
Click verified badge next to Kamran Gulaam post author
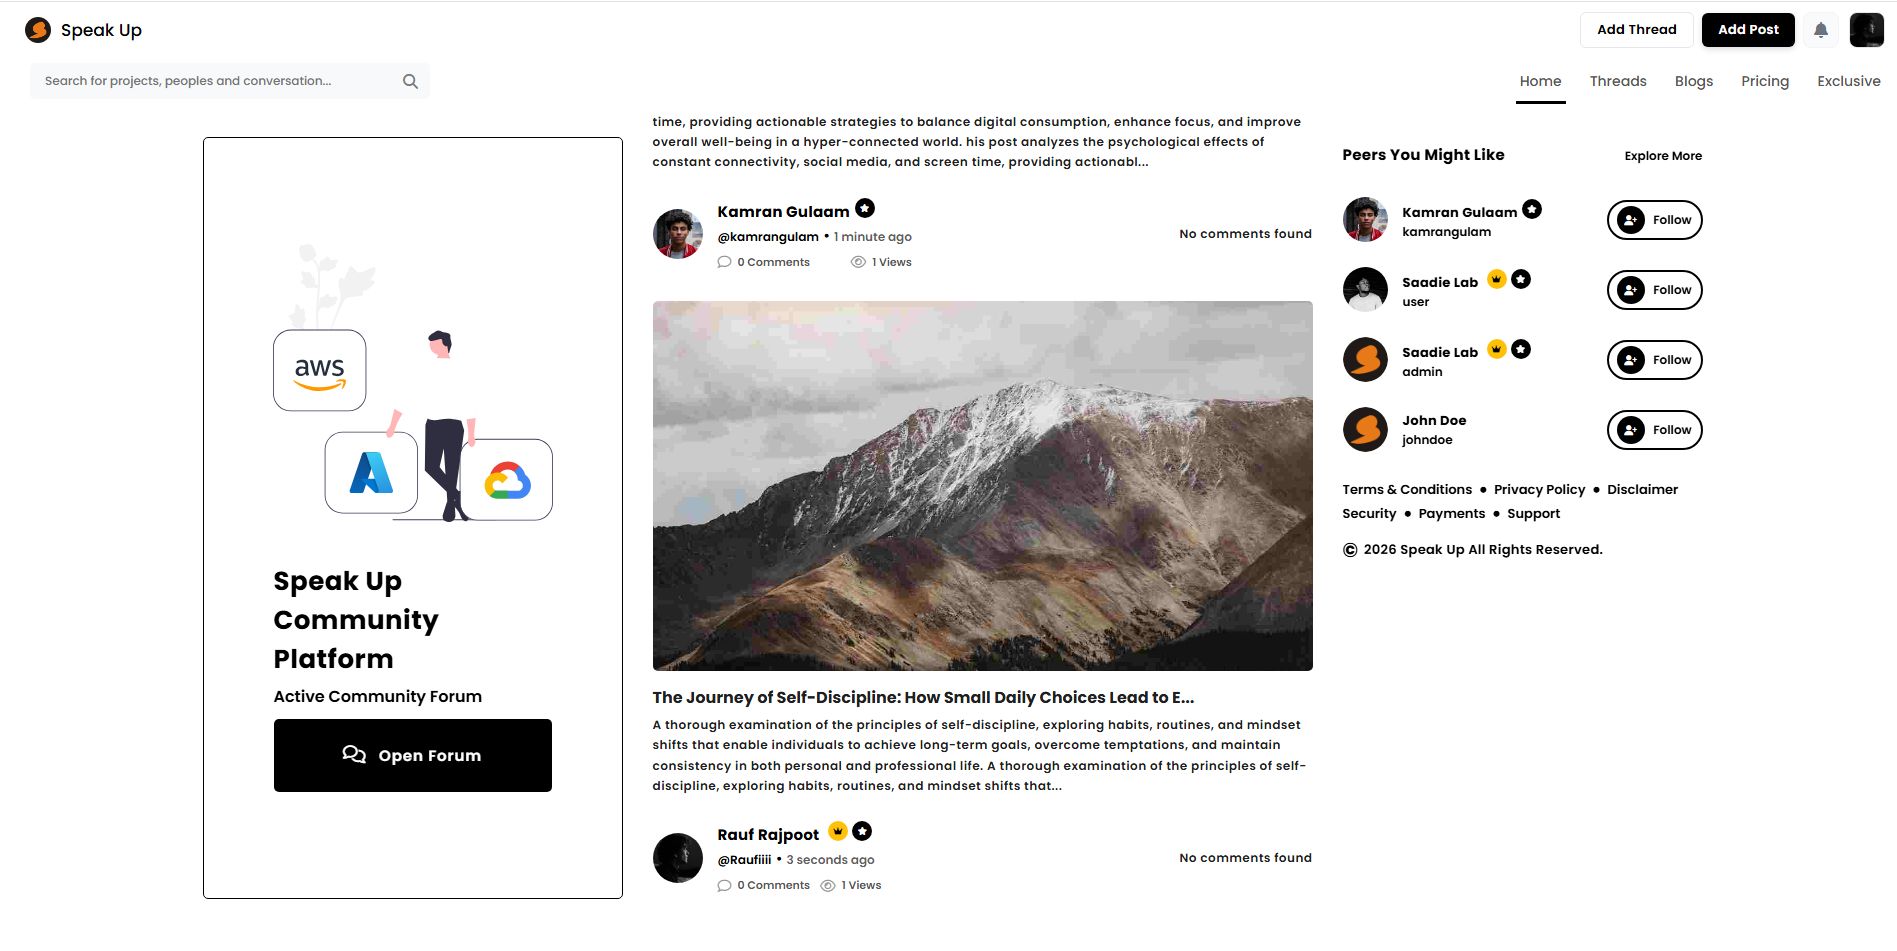[x=865, y=208]
